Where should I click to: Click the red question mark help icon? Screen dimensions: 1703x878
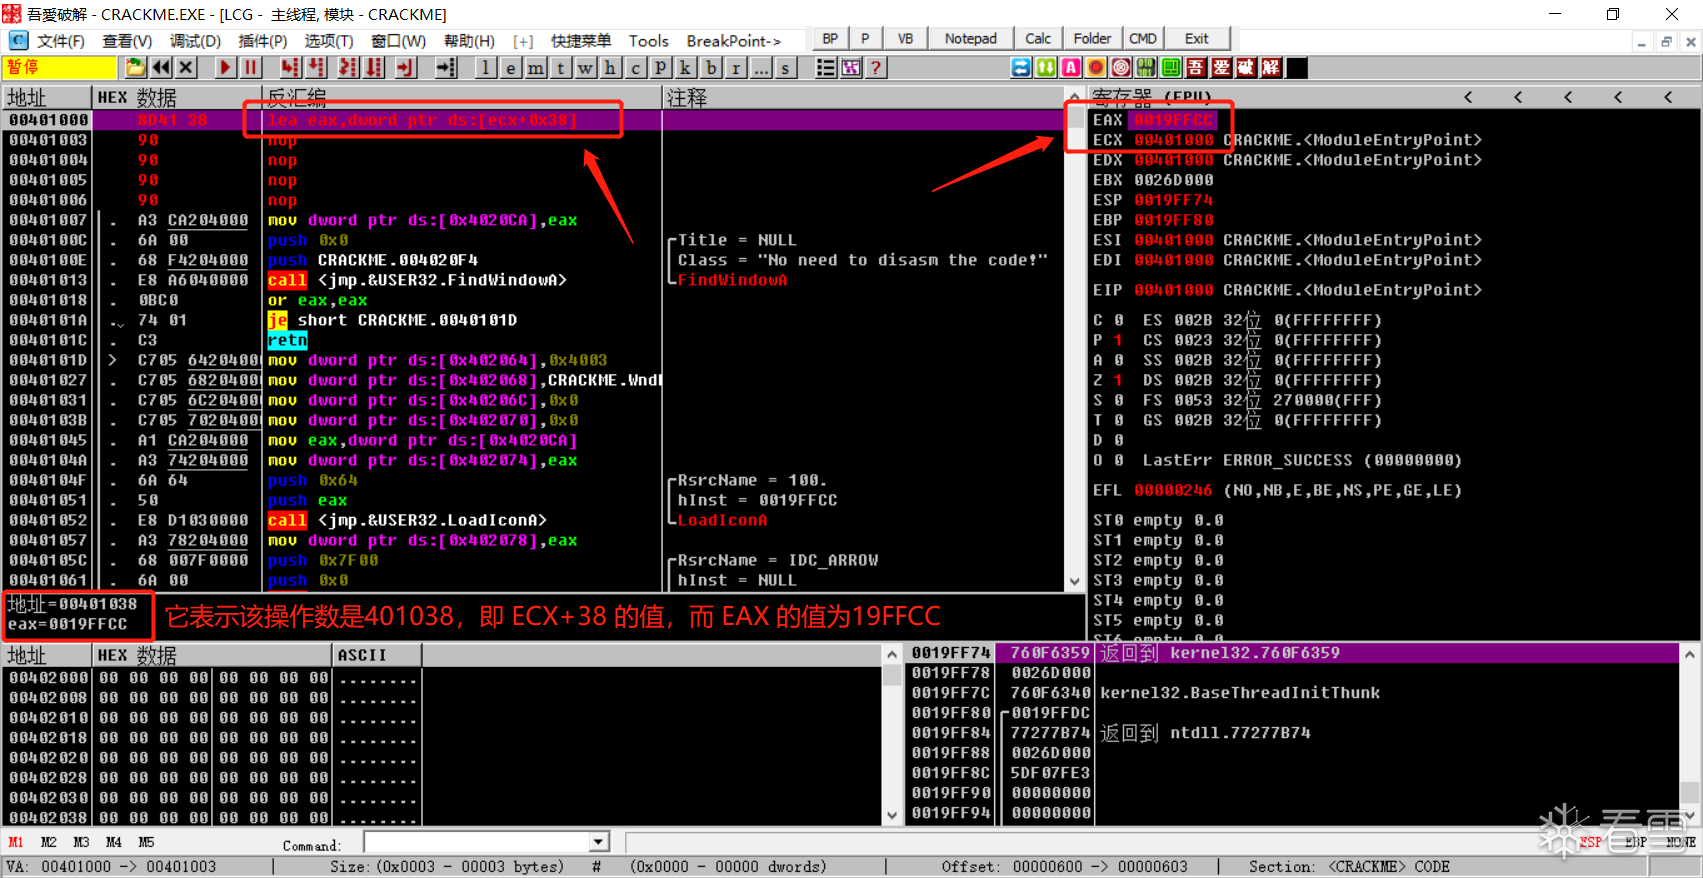pyautogui.click(x=876, y=67)
